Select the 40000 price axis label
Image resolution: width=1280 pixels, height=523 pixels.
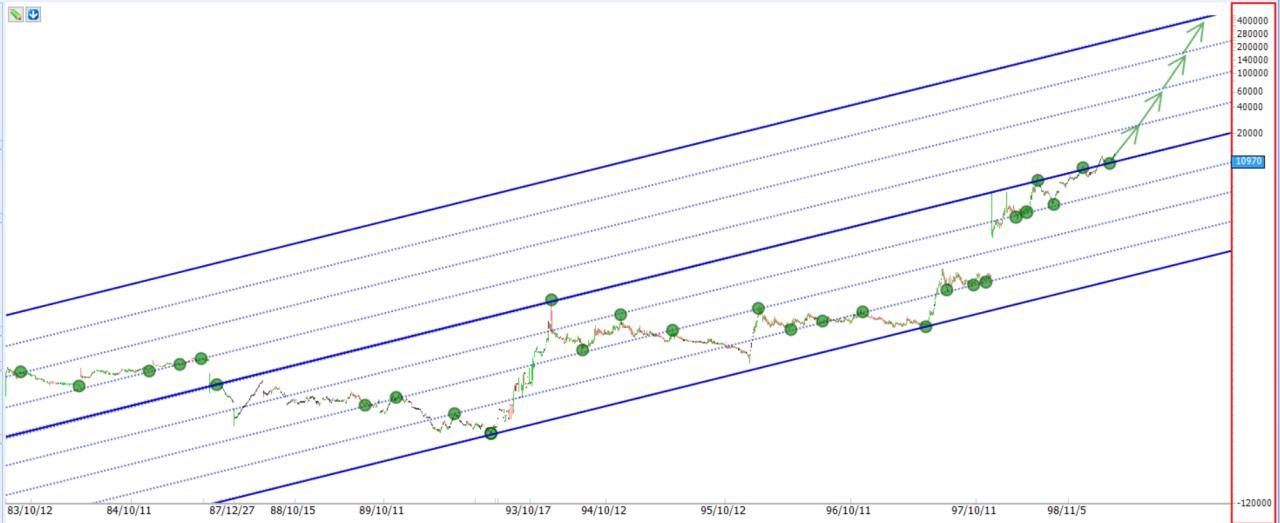coord(1252,106)
